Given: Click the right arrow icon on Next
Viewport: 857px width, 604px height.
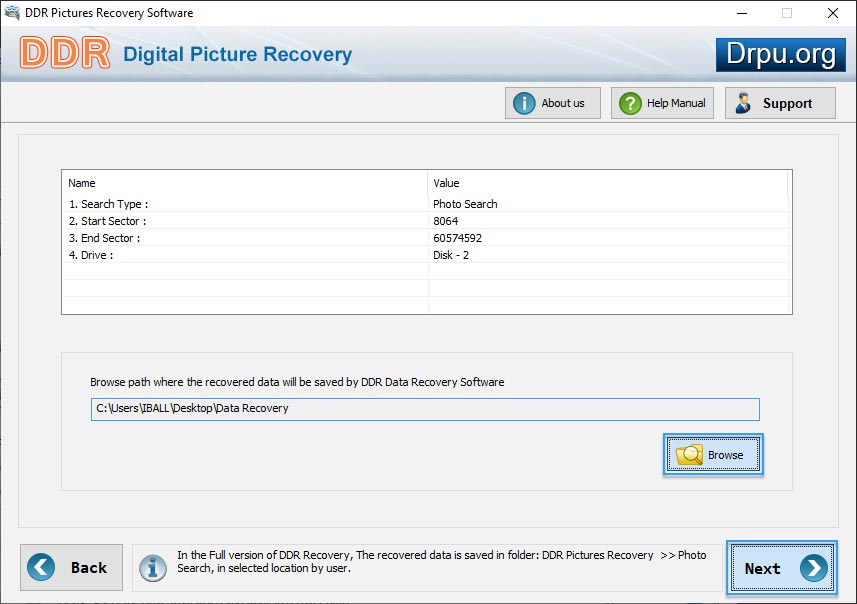Looking at the screenshot, I should pos(813,568).
